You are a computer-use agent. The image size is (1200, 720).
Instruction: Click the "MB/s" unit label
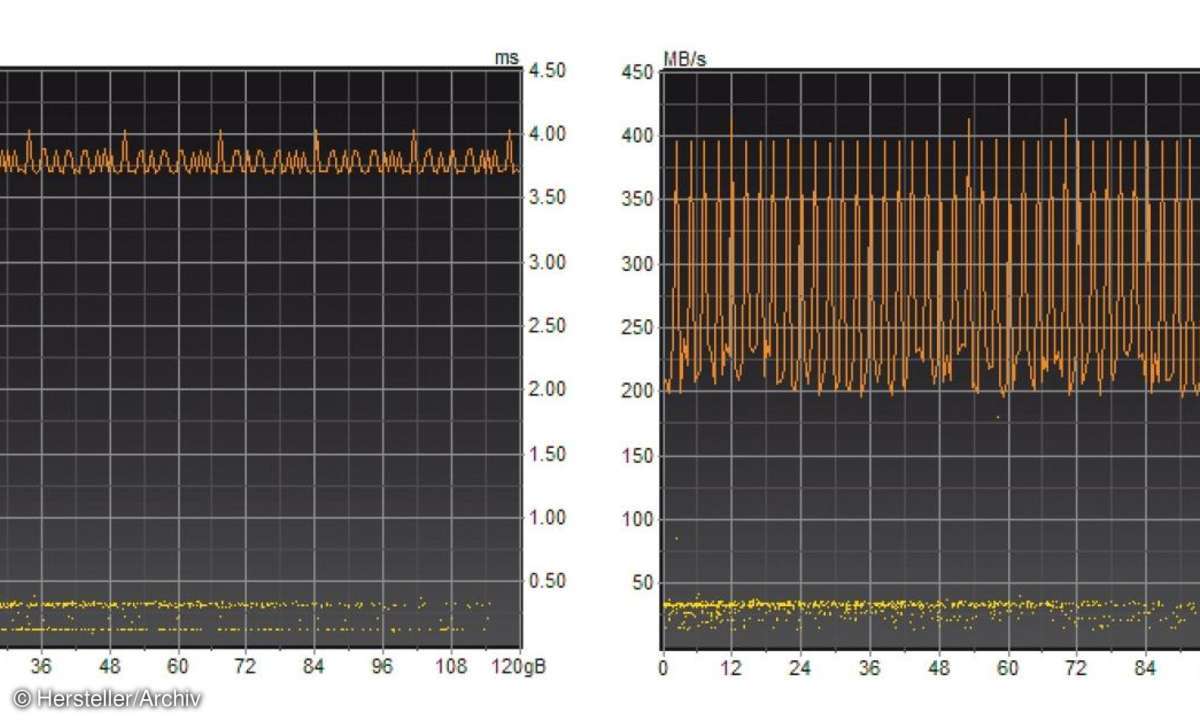pos(685,59)
